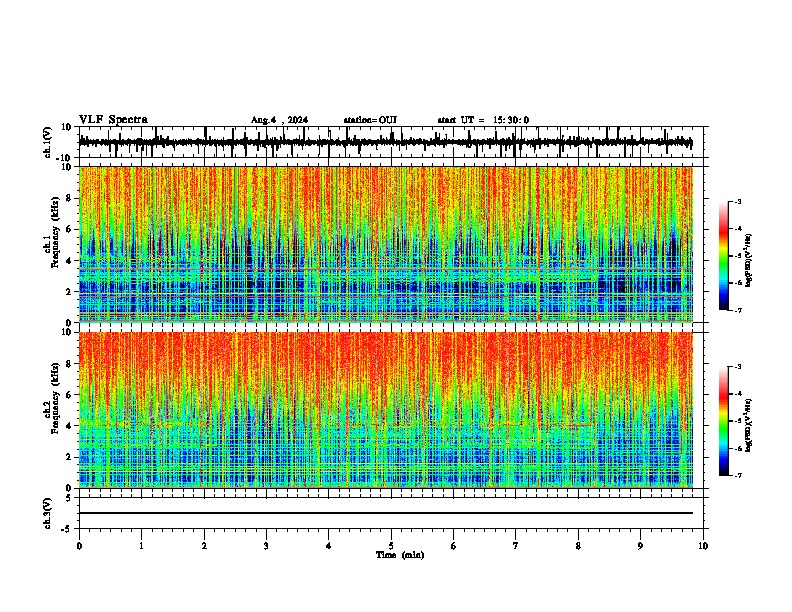Click the "9" tick on the Time axis
Viewport: 792px width, 612px height.
click(640, 546)
